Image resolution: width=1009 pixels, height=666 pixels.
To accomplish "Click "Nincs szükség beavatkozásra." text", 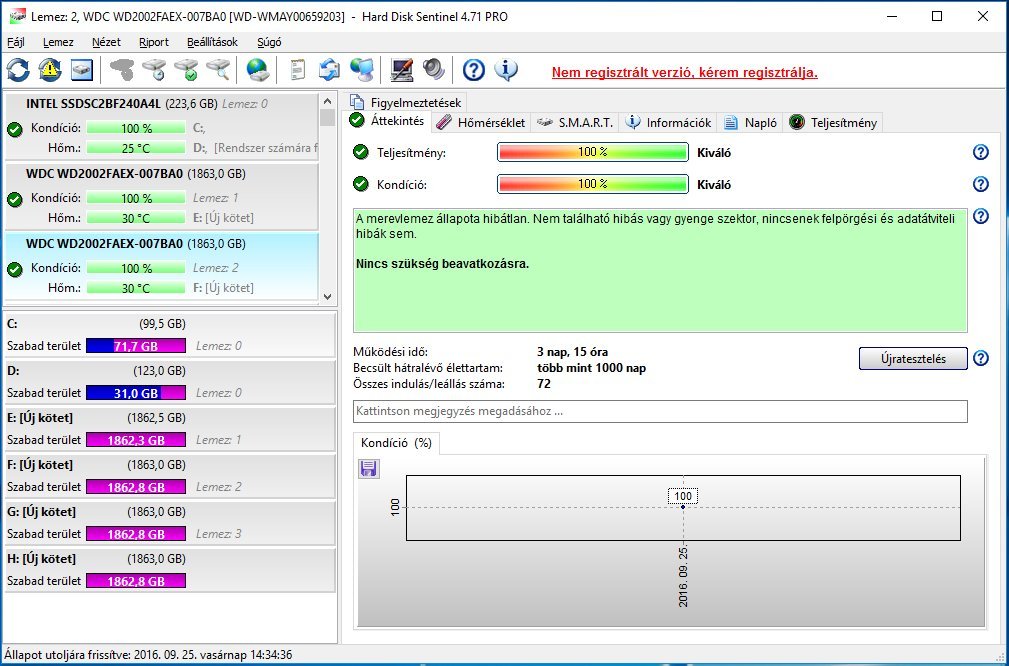I will pyautogui.click(x=442, y=264).
